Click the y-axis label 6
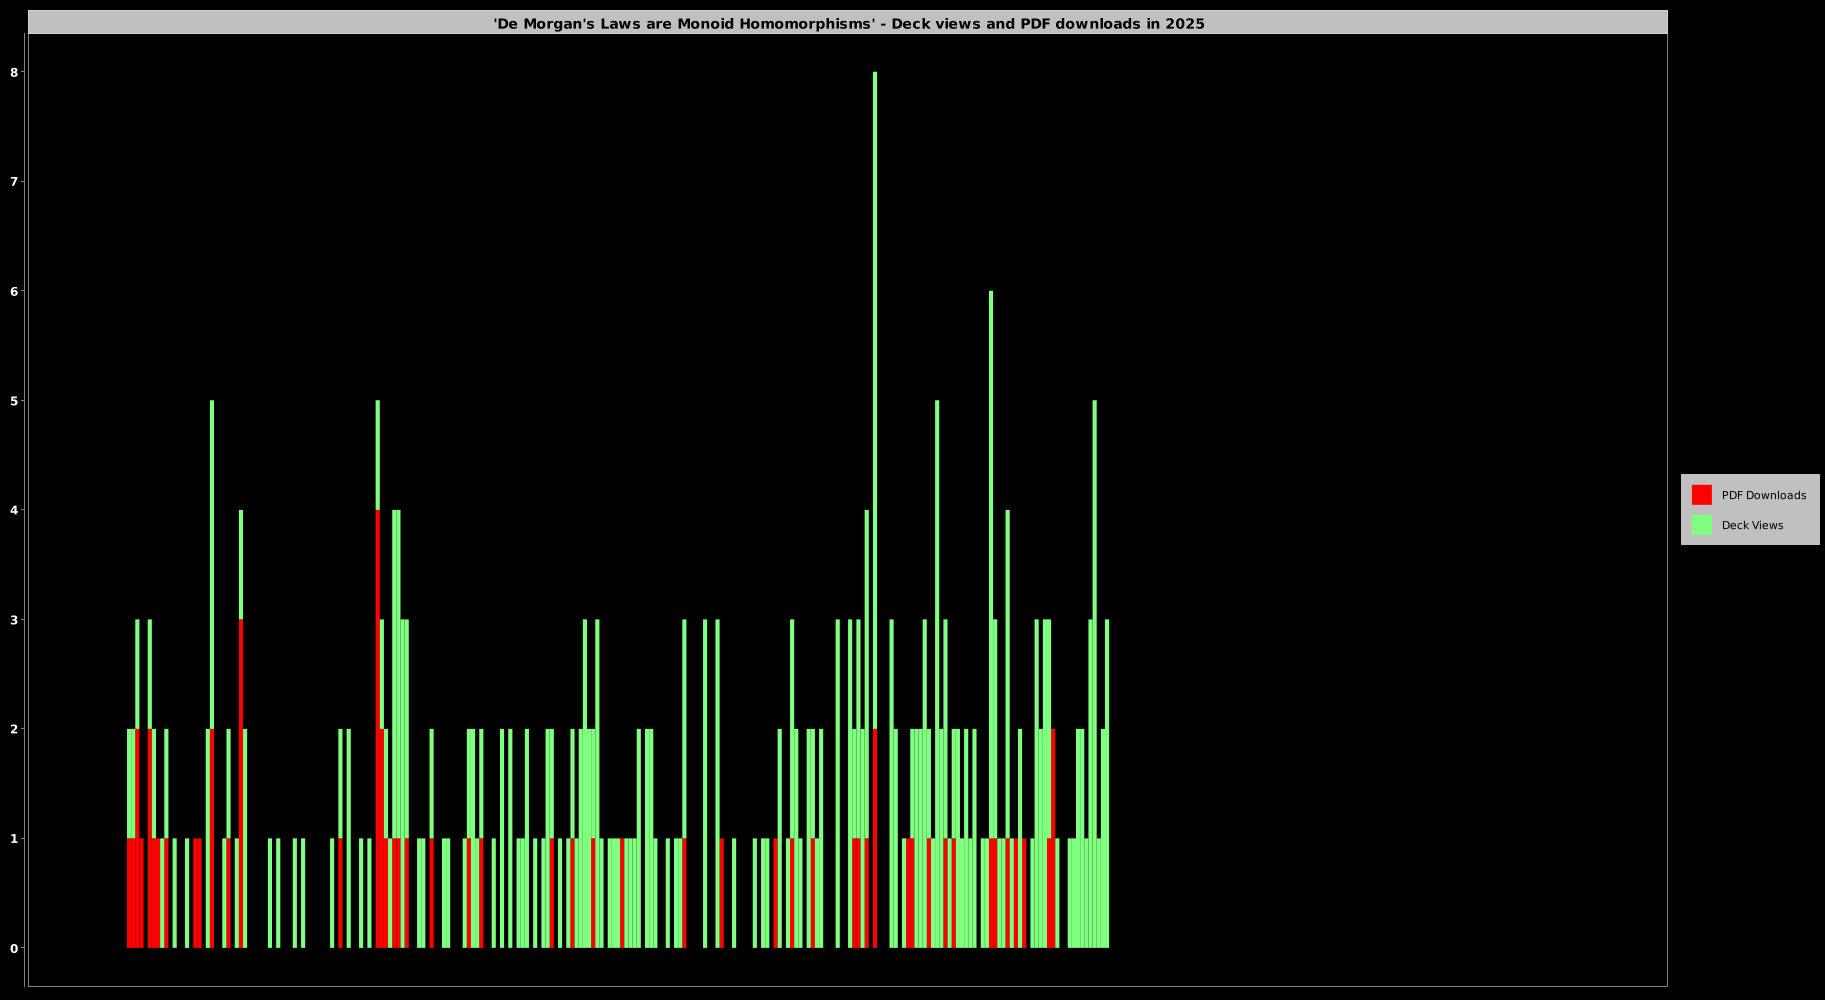The width and height of the screenshot is (1825, 1000). [x=14, y=291]
